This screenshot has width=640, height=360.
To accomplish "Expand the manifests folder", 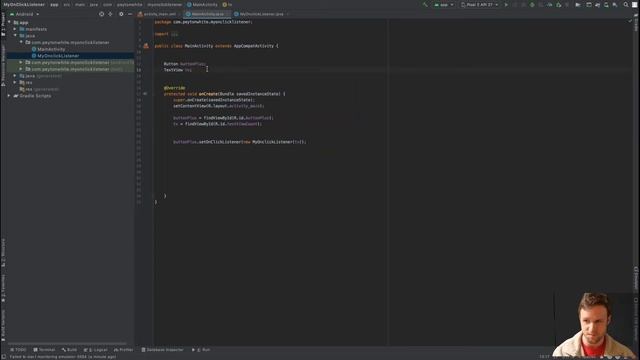I will click(15, 29).
